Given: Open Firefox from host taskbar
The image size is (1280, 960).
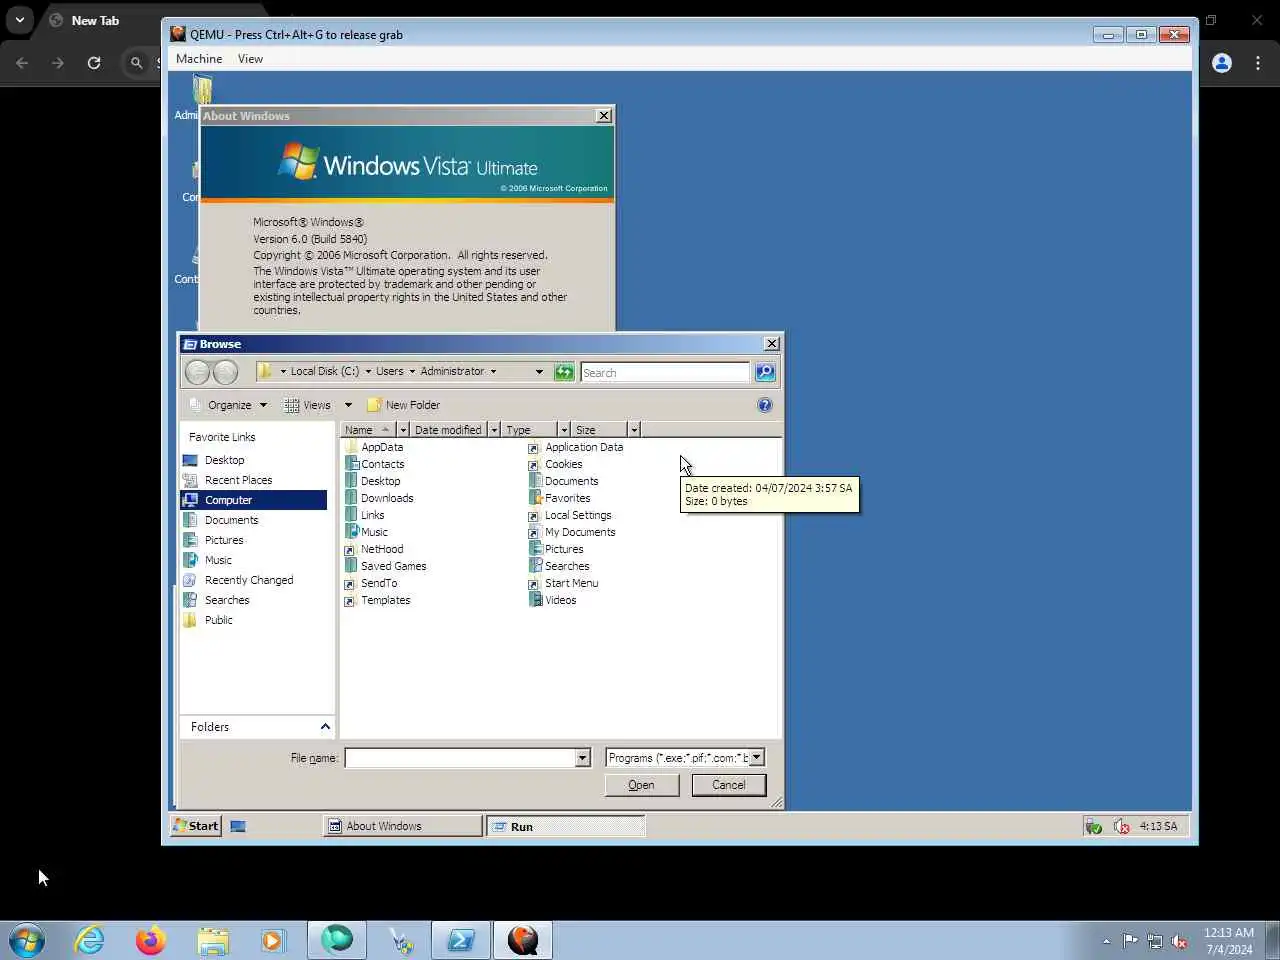Looking at the screenshot, I should click(151, 940).
